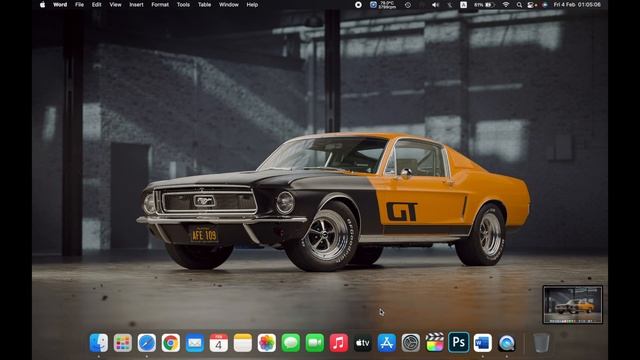640x360 pixels.
Task: Open the Edit menu
Action: click(96, 5)
